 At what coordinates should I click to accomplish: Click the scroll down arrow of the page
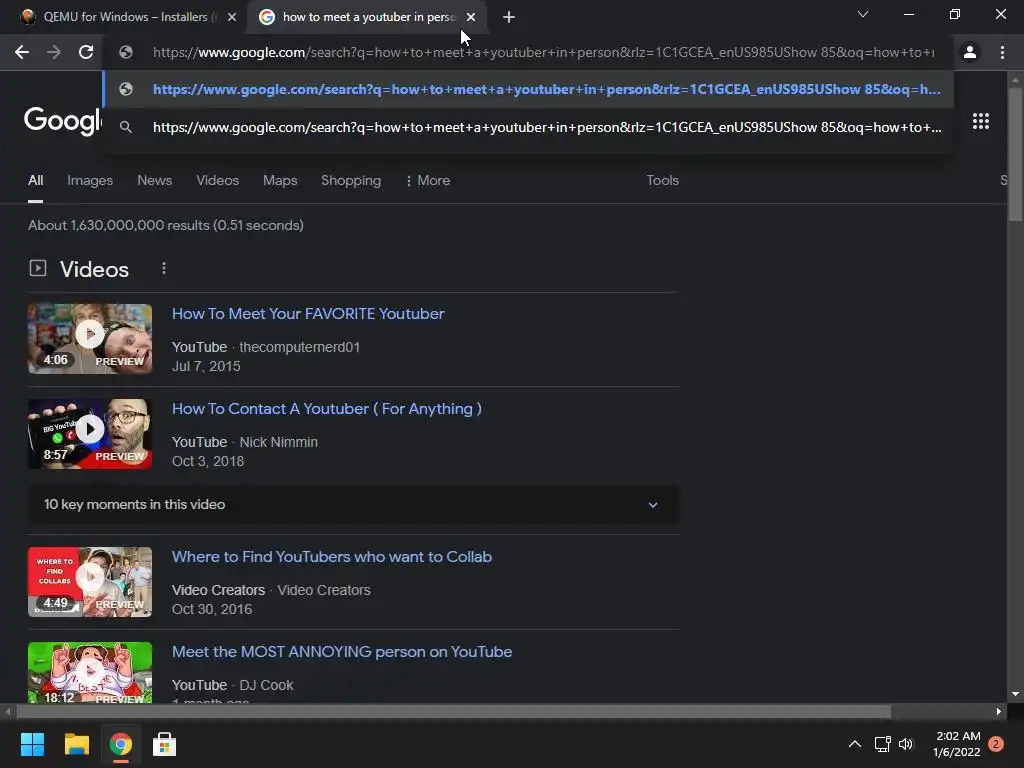[1015, 694]
